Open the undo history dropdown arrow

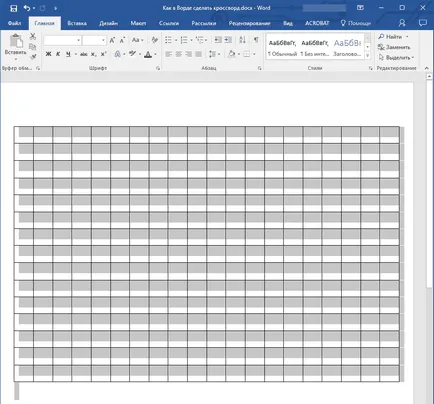coord(34,8)
